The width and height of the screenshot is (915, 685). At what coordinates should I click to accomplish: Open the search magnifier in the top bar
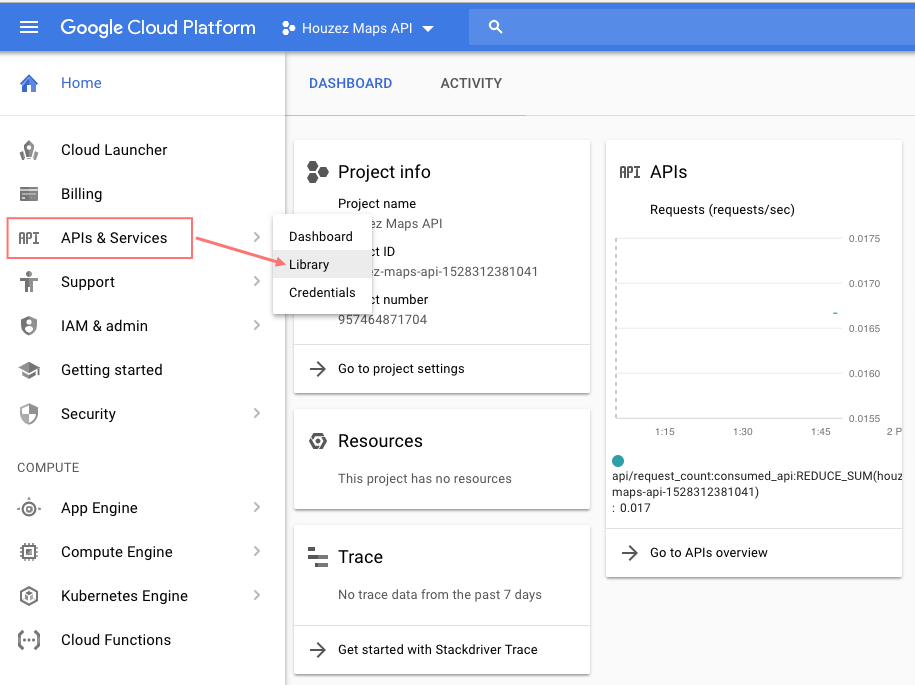(x=496, y=27)
